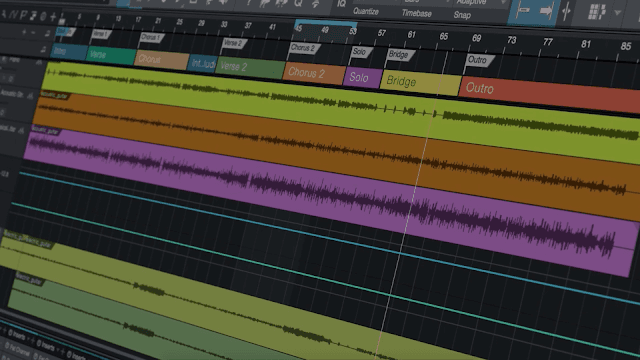Select the tan Chorus arranger section
This screenshot has height=360, width=640.
(162, 60)
